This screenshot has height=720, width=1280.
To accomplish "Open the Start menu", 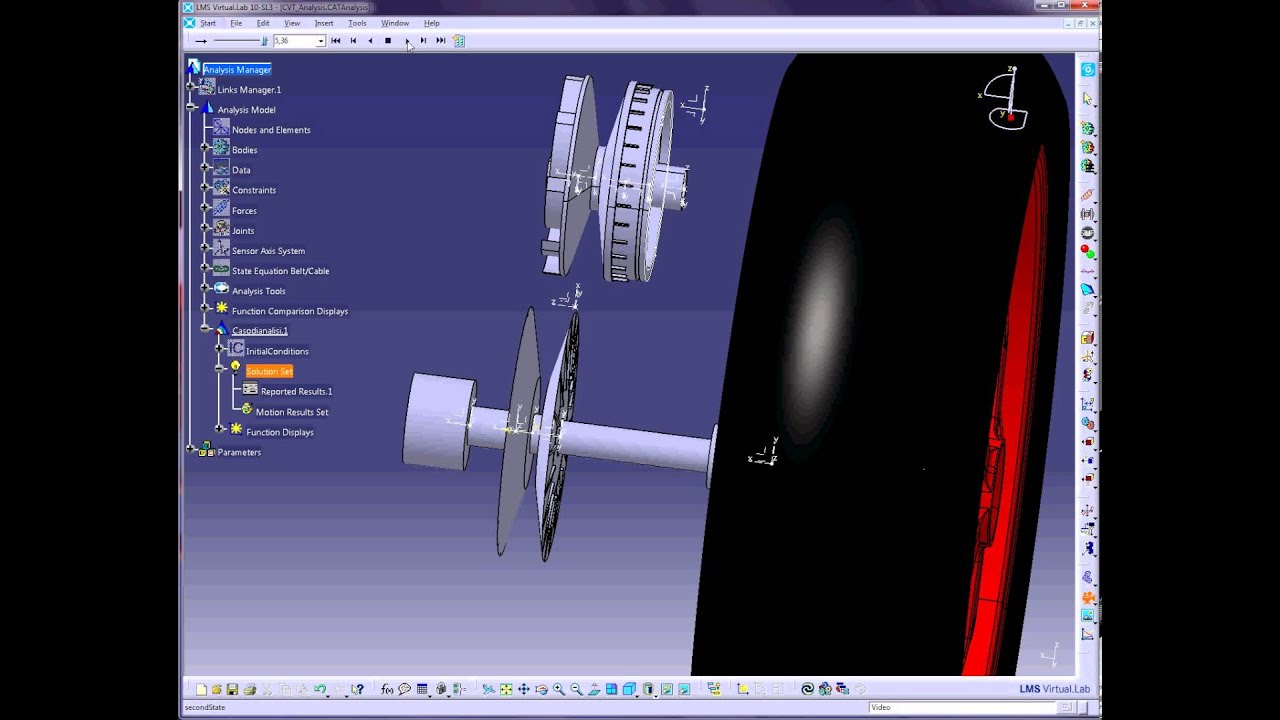I will 207,23.
